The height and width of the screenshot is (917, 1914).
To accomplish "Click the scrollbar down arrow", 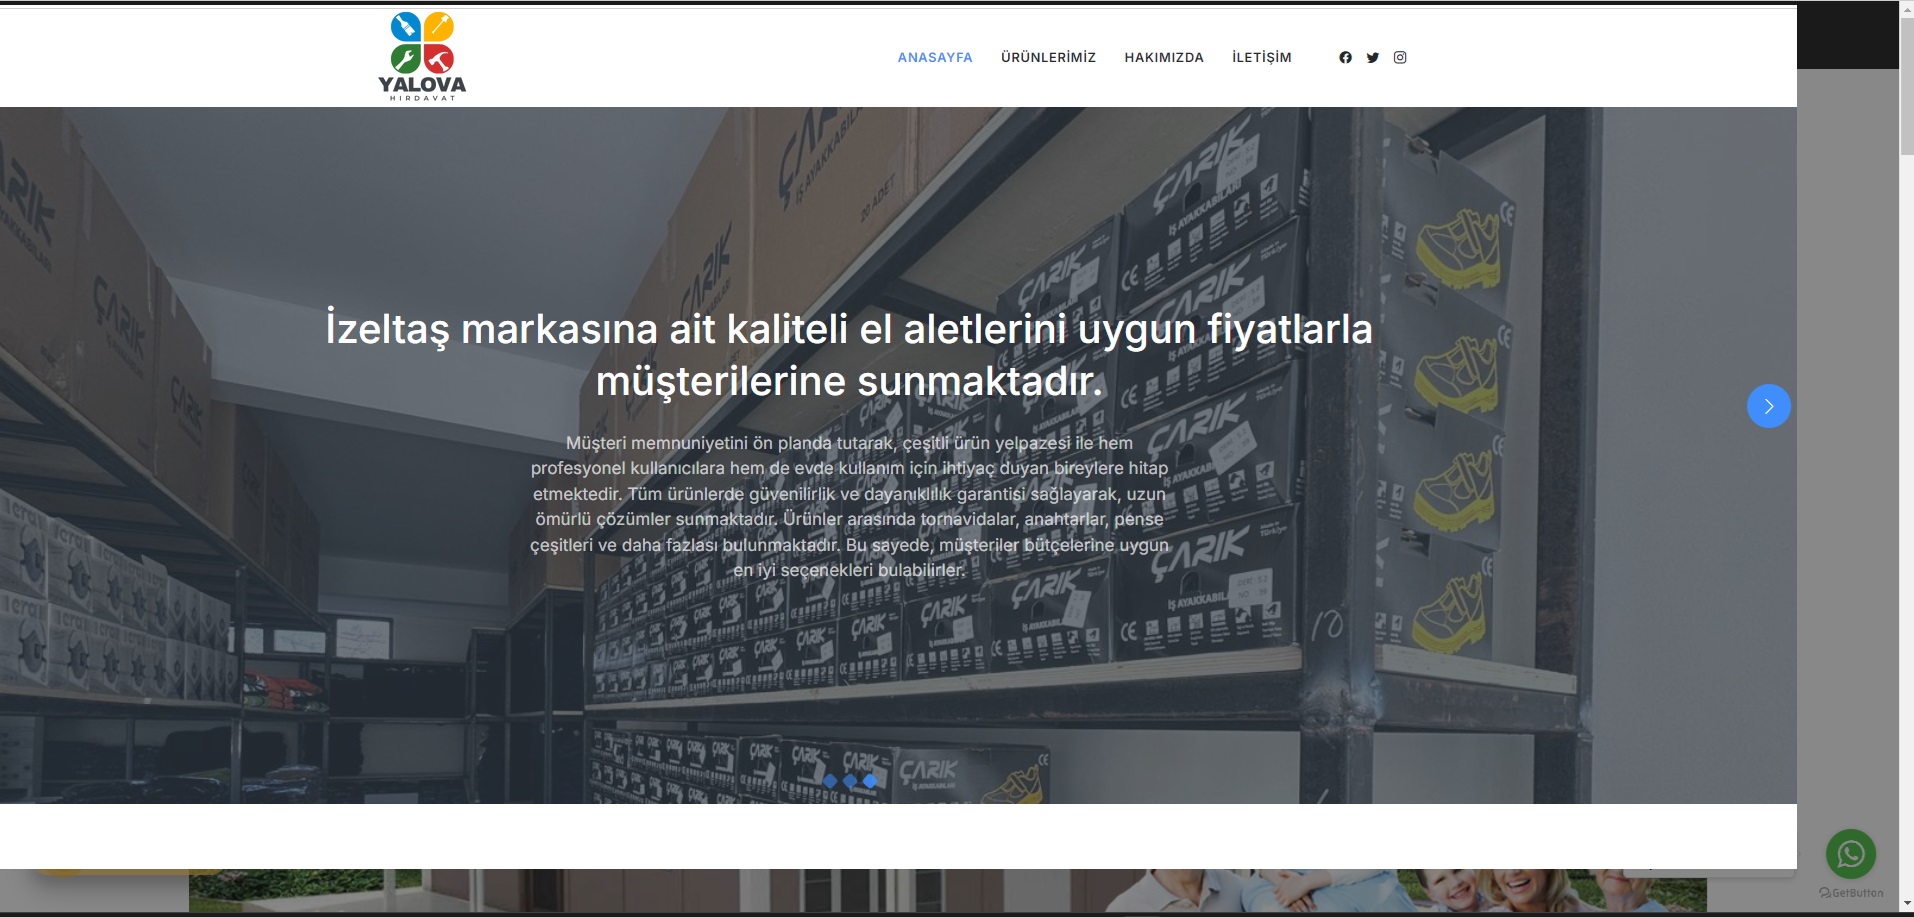I will [x=1906, y=905].
